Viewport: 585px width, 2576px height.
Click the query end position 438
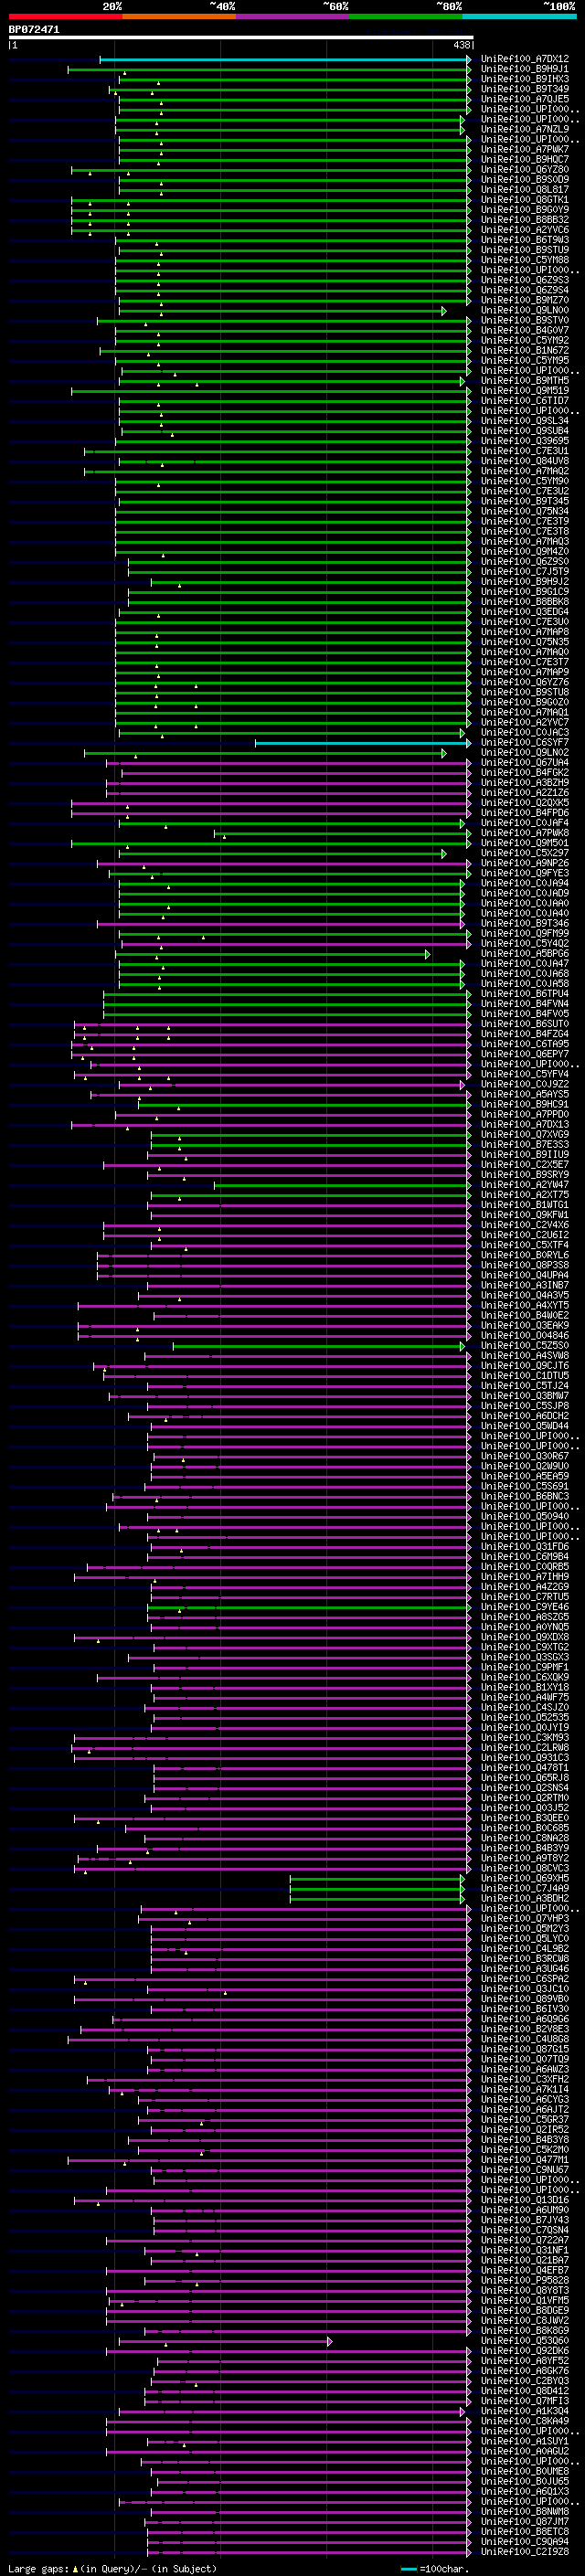[461, 45]
